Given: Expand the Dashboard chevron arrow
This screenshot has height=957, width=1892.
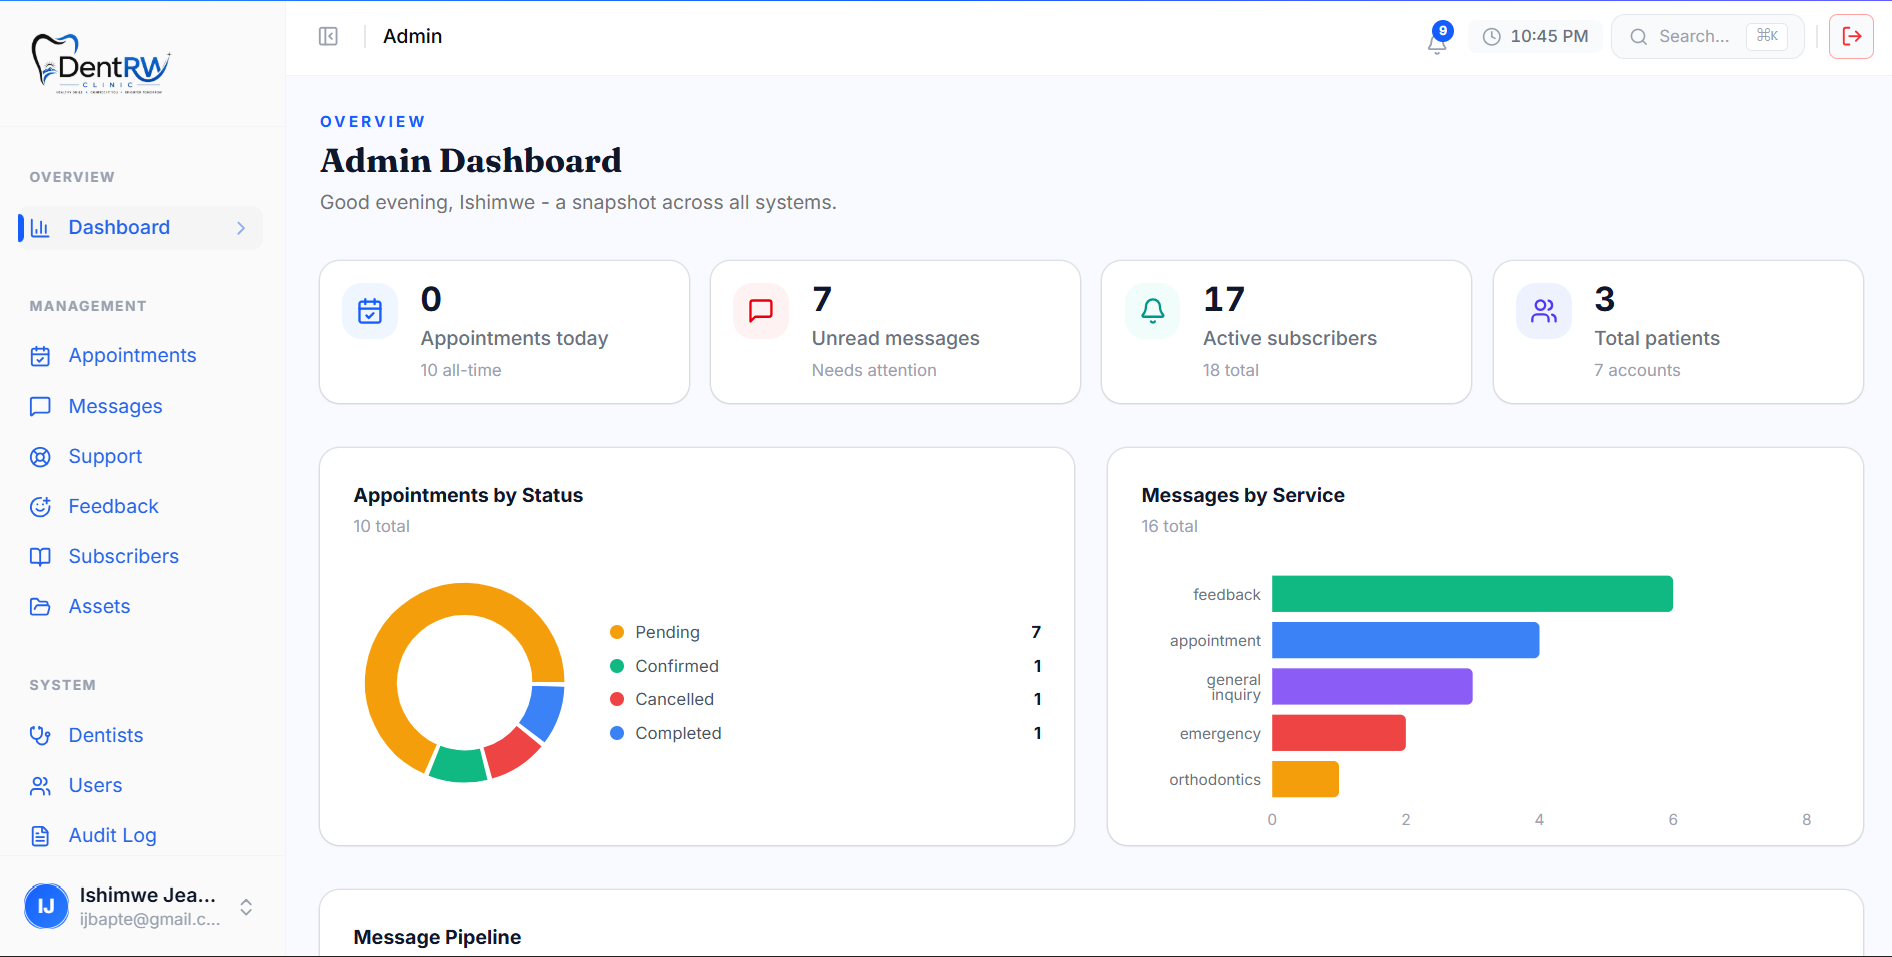Looking at the screenshot, I should click(x=241, y=228).
